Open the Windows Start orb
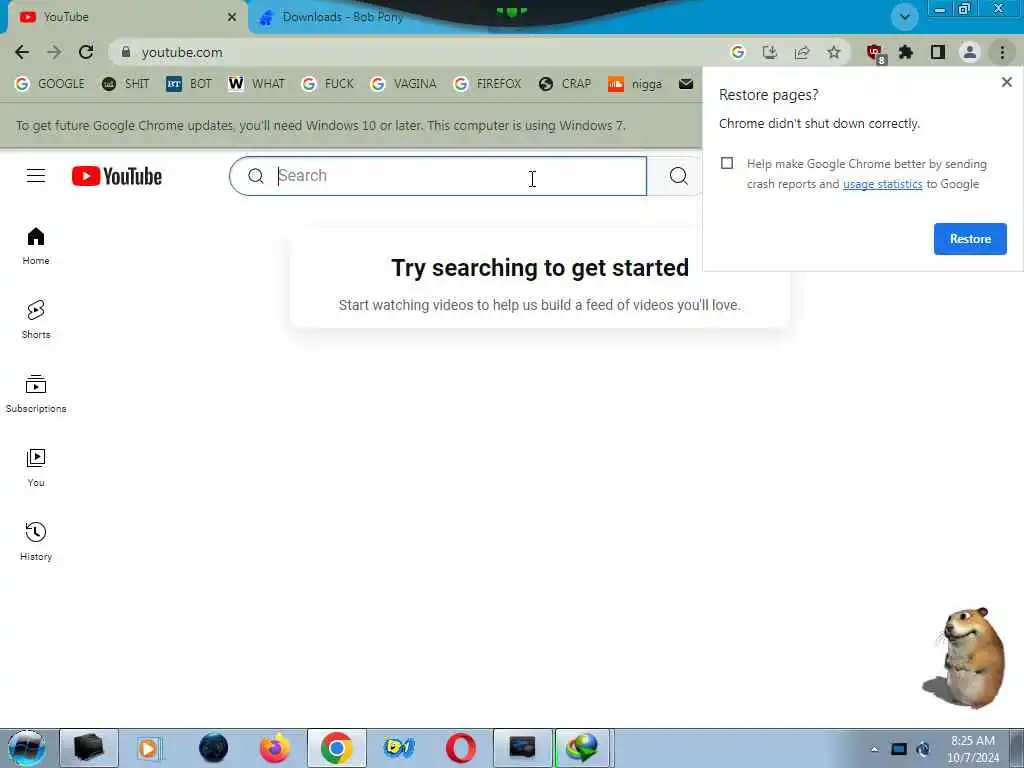 tap(27, 748)
